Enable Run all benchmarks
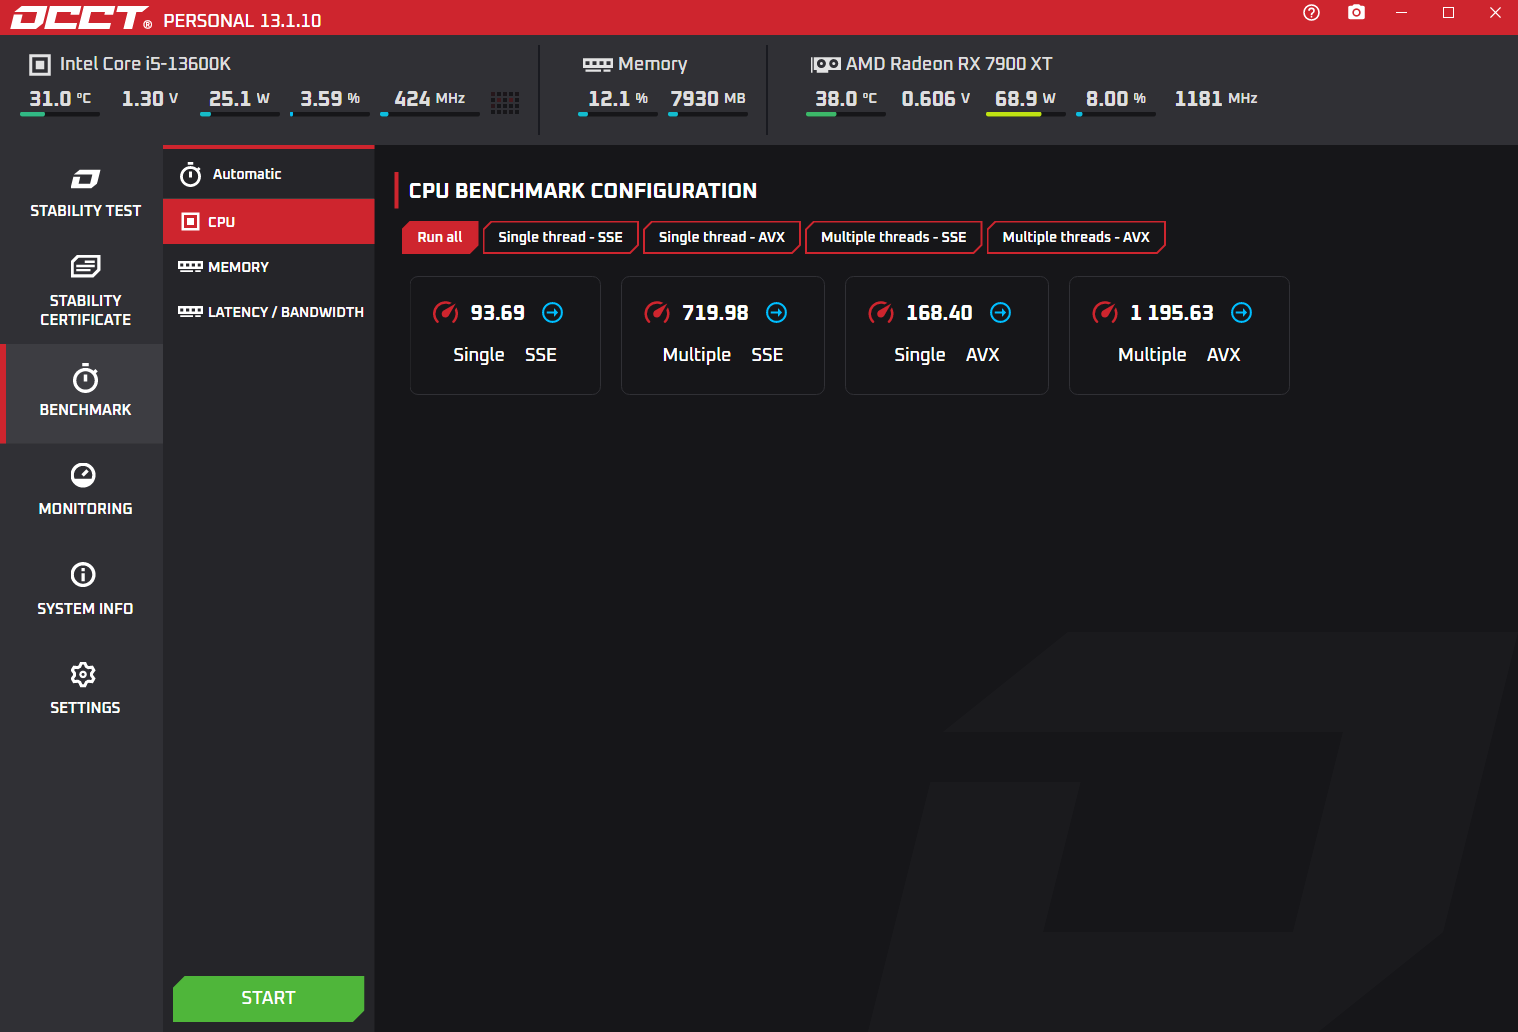The height and width of the screenshot is (1032, 1518). click(x=440, y=237)
